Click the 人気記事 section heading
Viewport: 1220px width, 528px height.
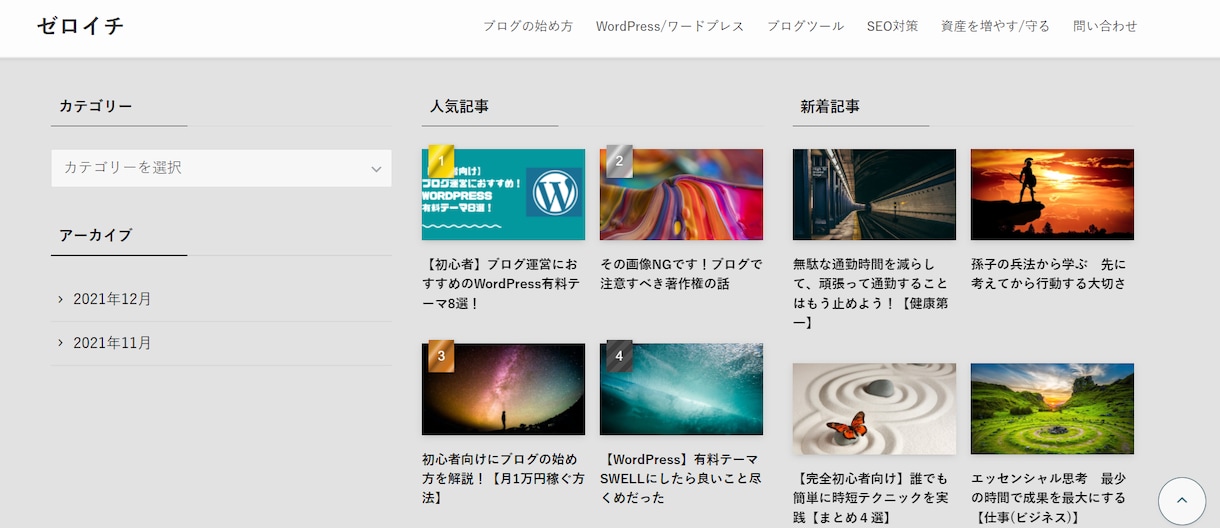coord(459,106)
